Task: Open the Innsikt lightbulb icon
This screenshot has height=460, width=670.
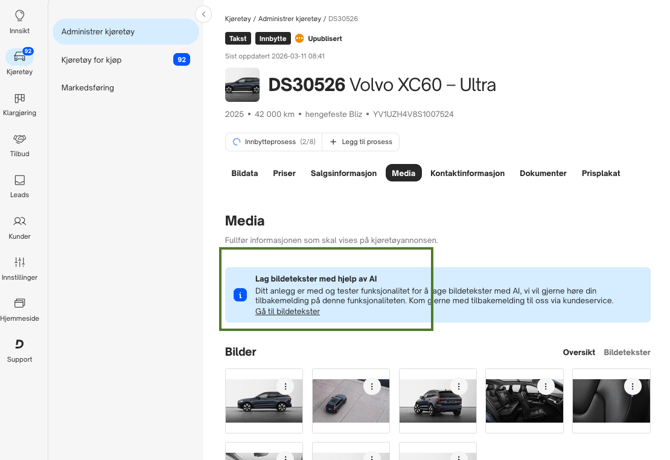Action: pyautogui.click(x=20, y=16)
